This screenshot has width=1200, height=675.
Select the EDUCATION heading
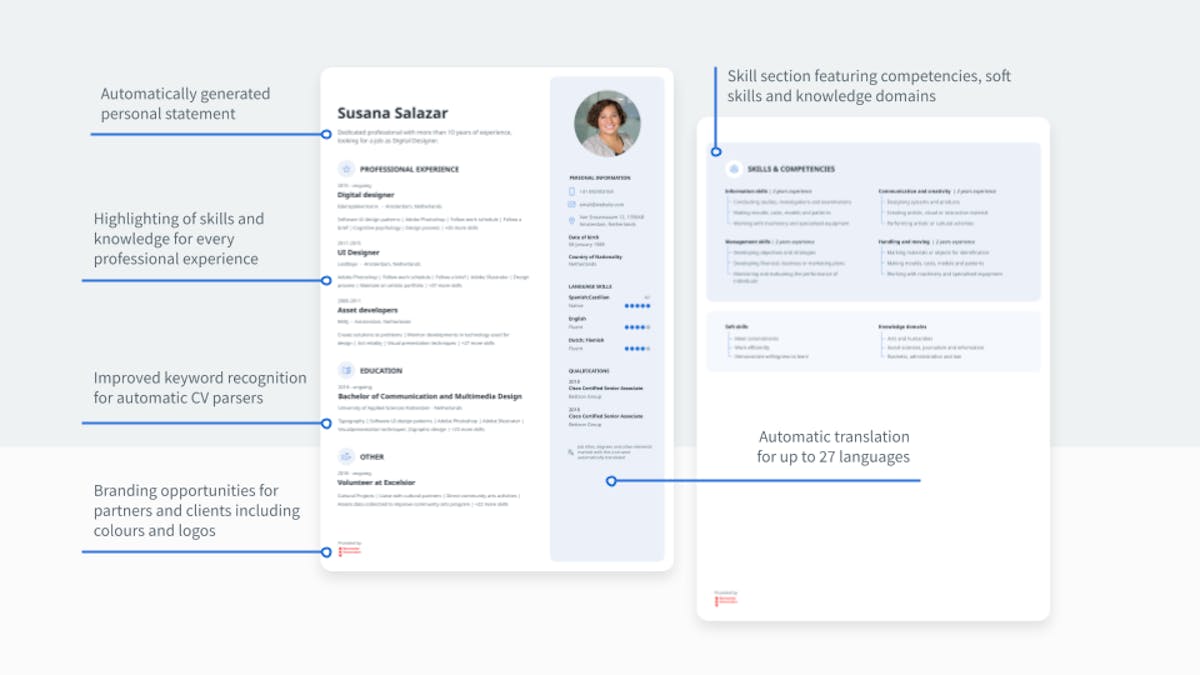click(x=381, y=370)
